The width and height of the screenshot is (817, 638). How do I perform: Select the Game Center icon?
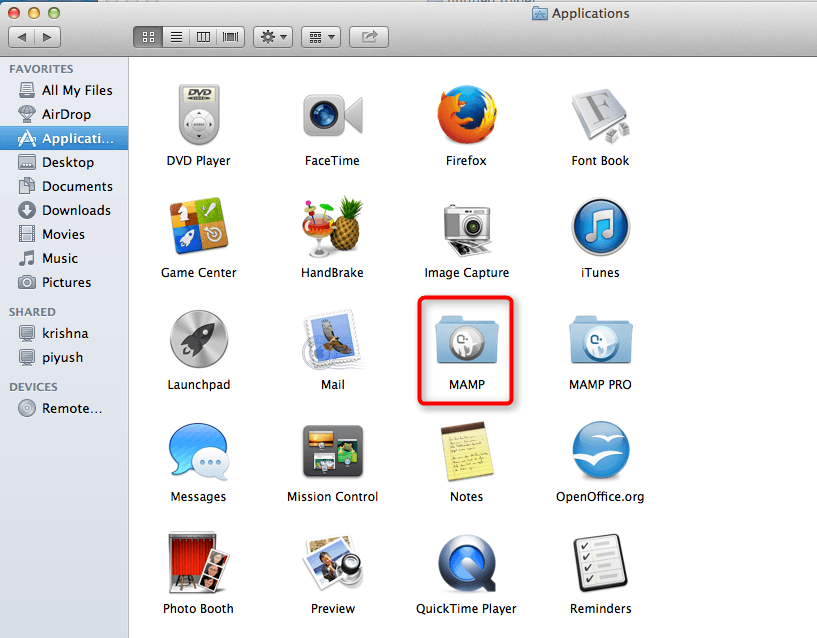pos(199,226)
